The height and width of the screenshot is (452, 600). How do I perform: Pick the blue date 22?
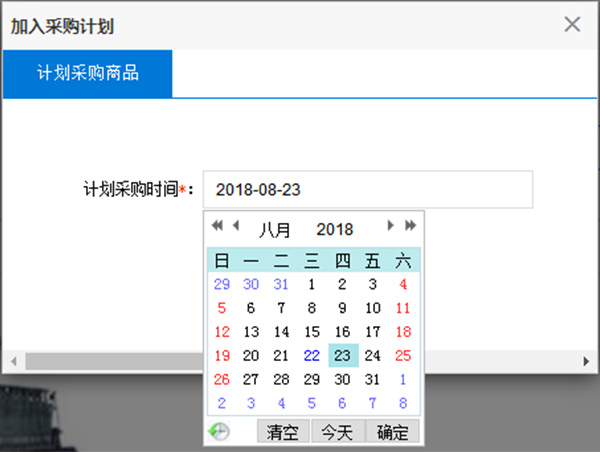(x=312, y=356)
